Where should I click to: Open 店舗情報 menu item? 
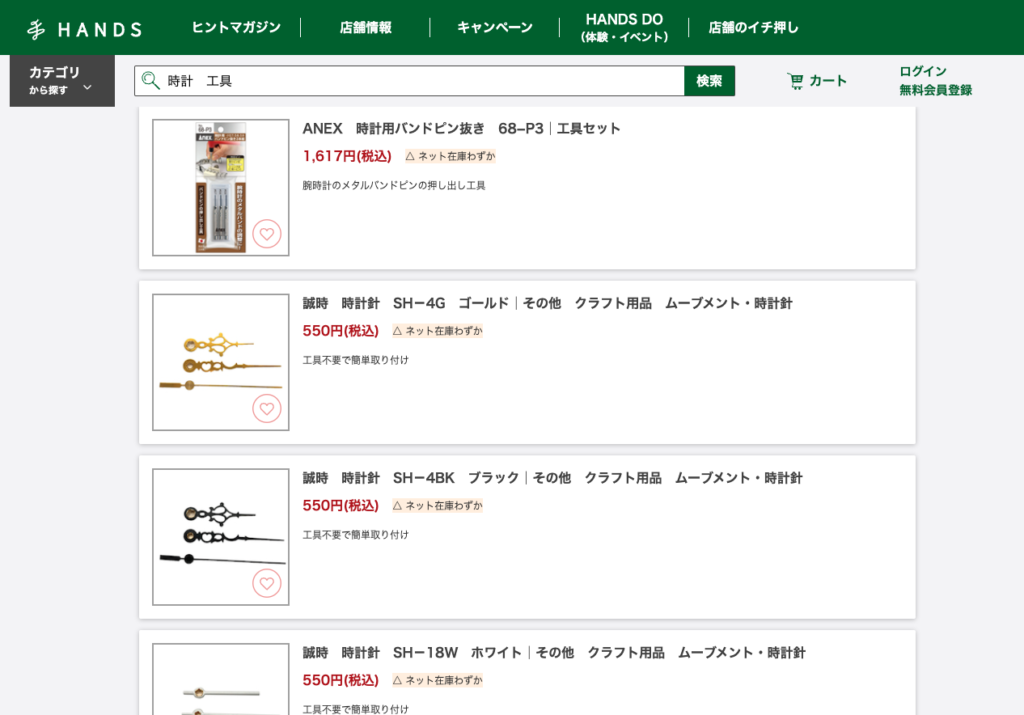pyautogui.click(x=366, y=27)
